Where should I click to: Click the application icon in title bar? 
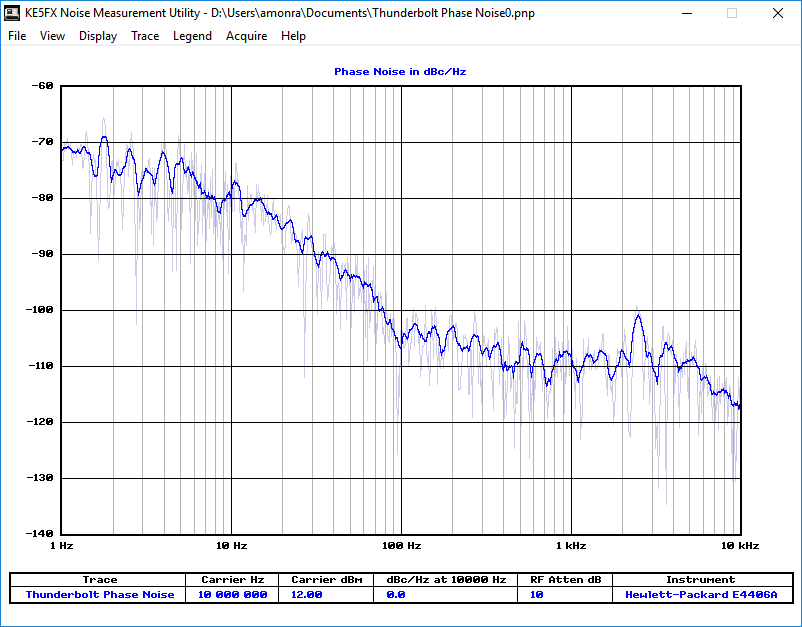tap(12, 13)
